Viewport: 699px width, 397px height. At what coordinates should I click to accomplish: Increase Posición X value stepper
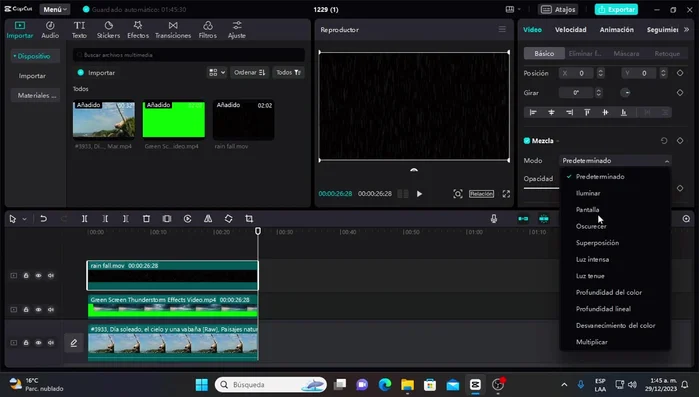click(600, 71)
